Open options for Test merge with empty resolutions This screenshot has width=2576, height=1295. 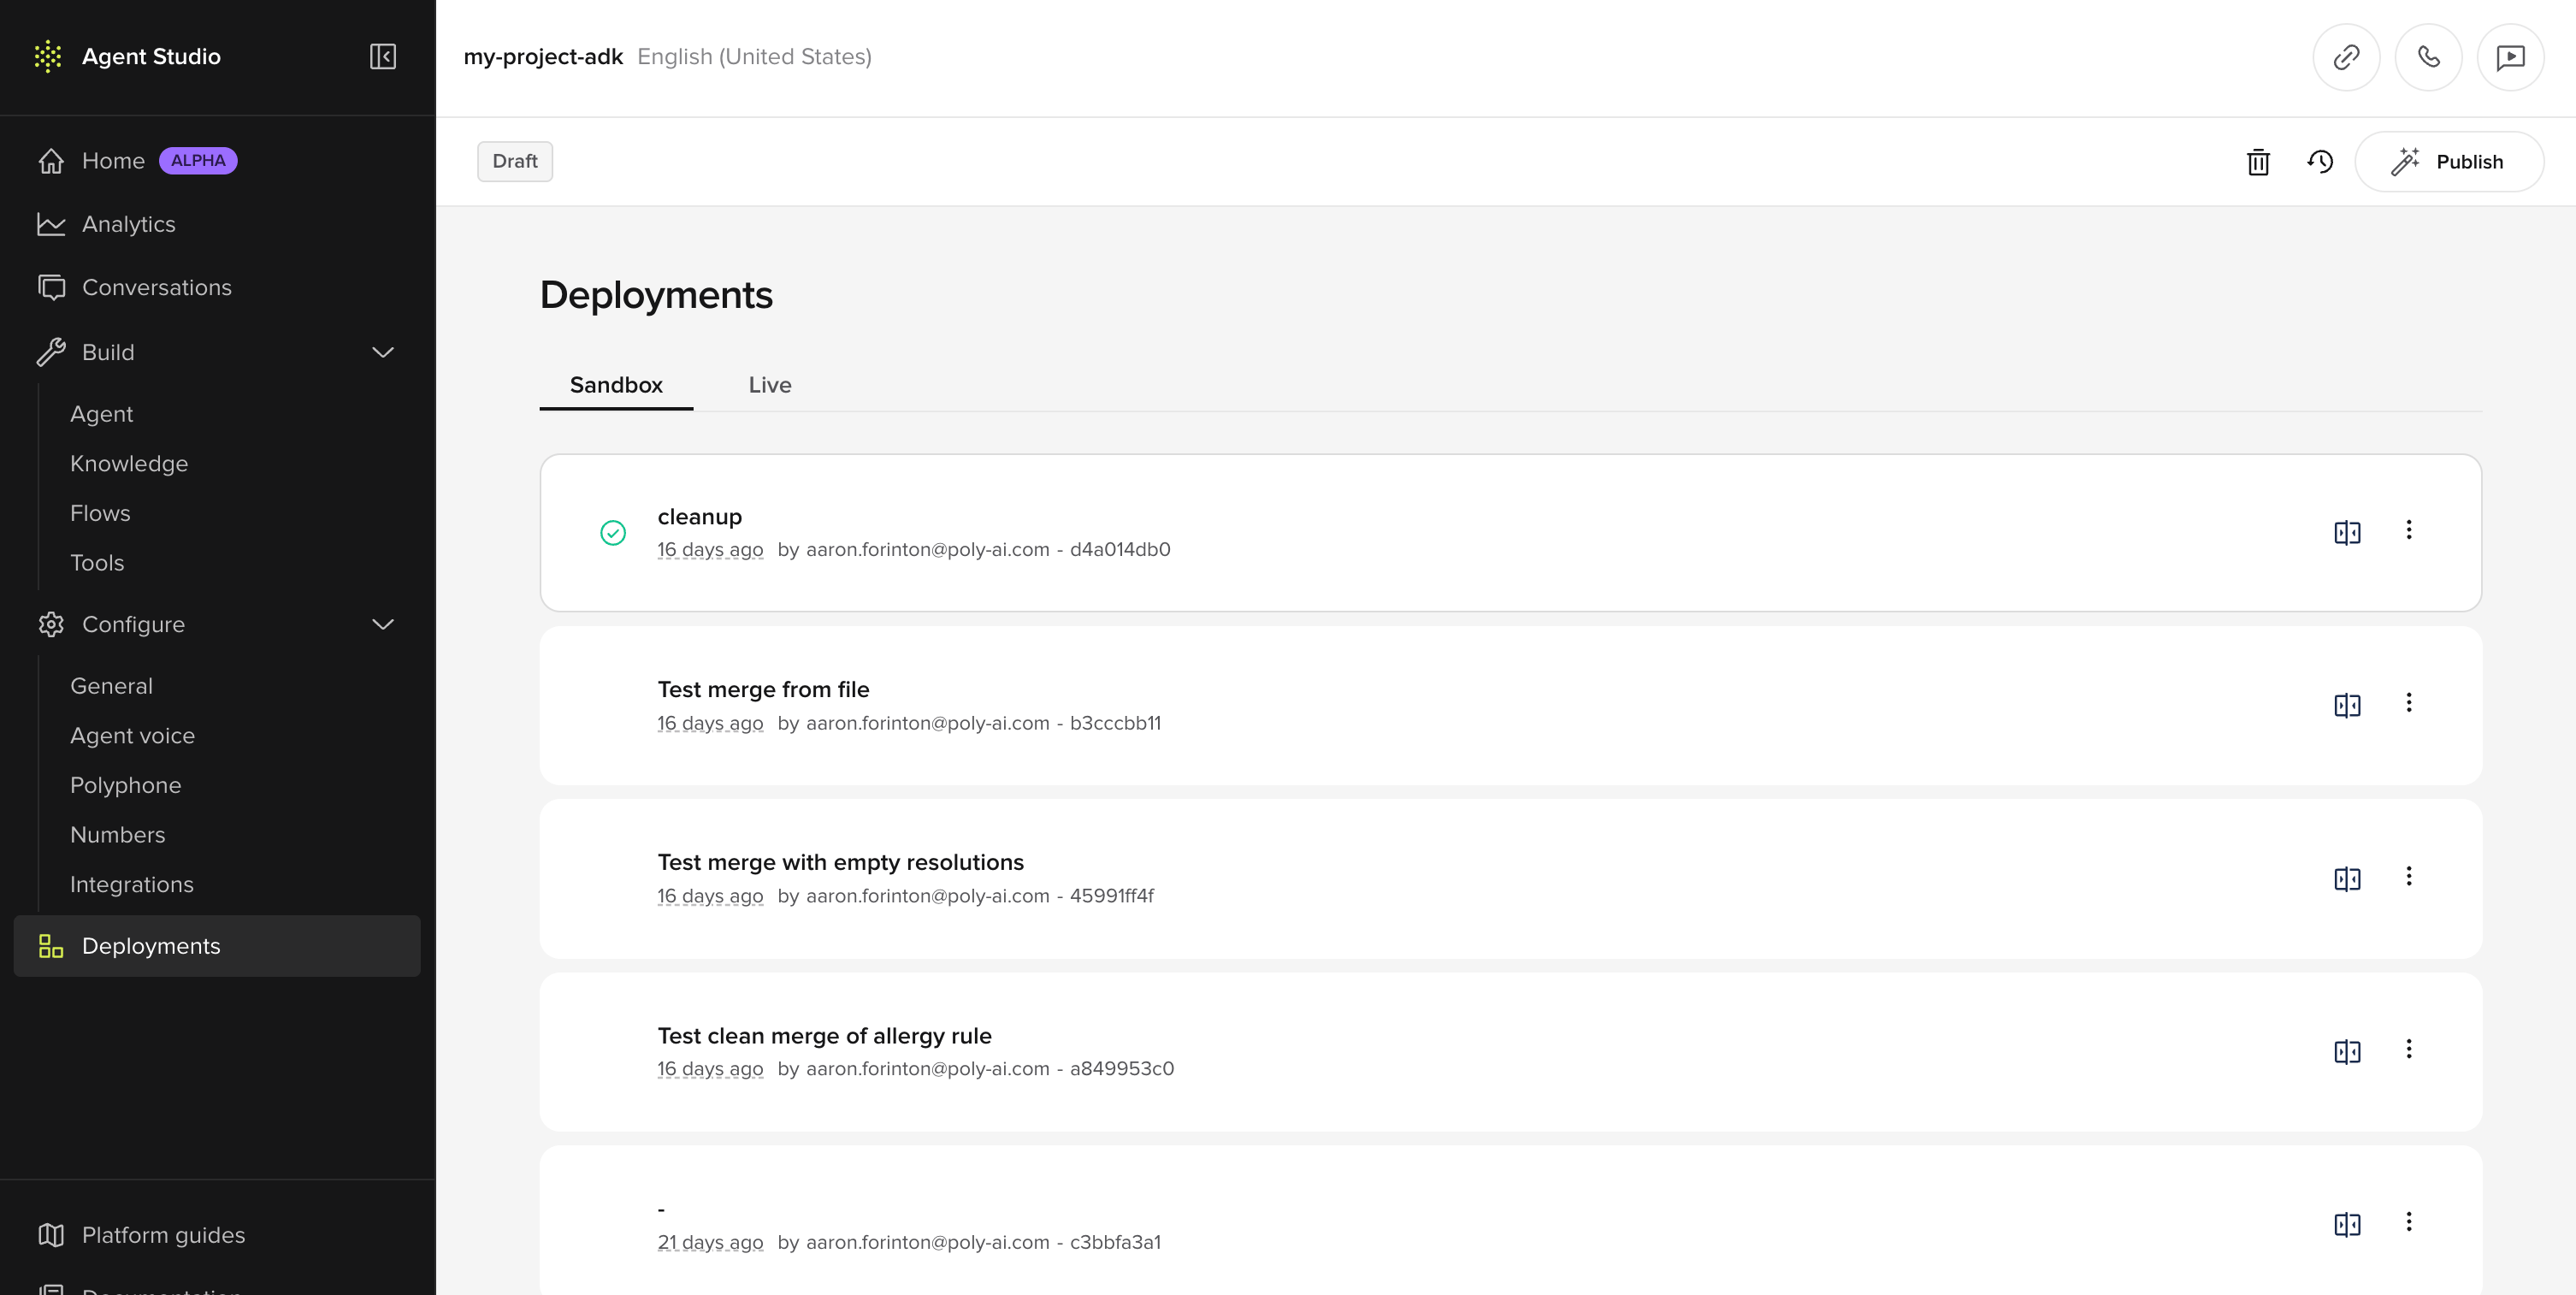[2409, 876]
